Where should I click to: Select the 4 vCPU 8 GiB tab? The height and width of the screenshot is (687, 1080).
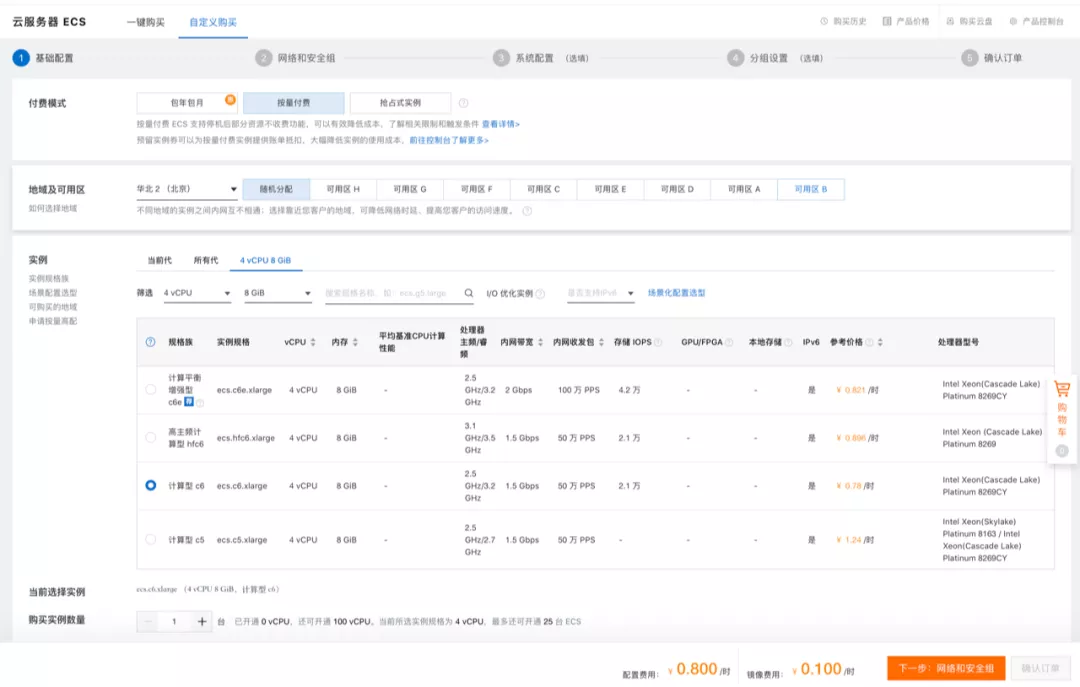265,260
